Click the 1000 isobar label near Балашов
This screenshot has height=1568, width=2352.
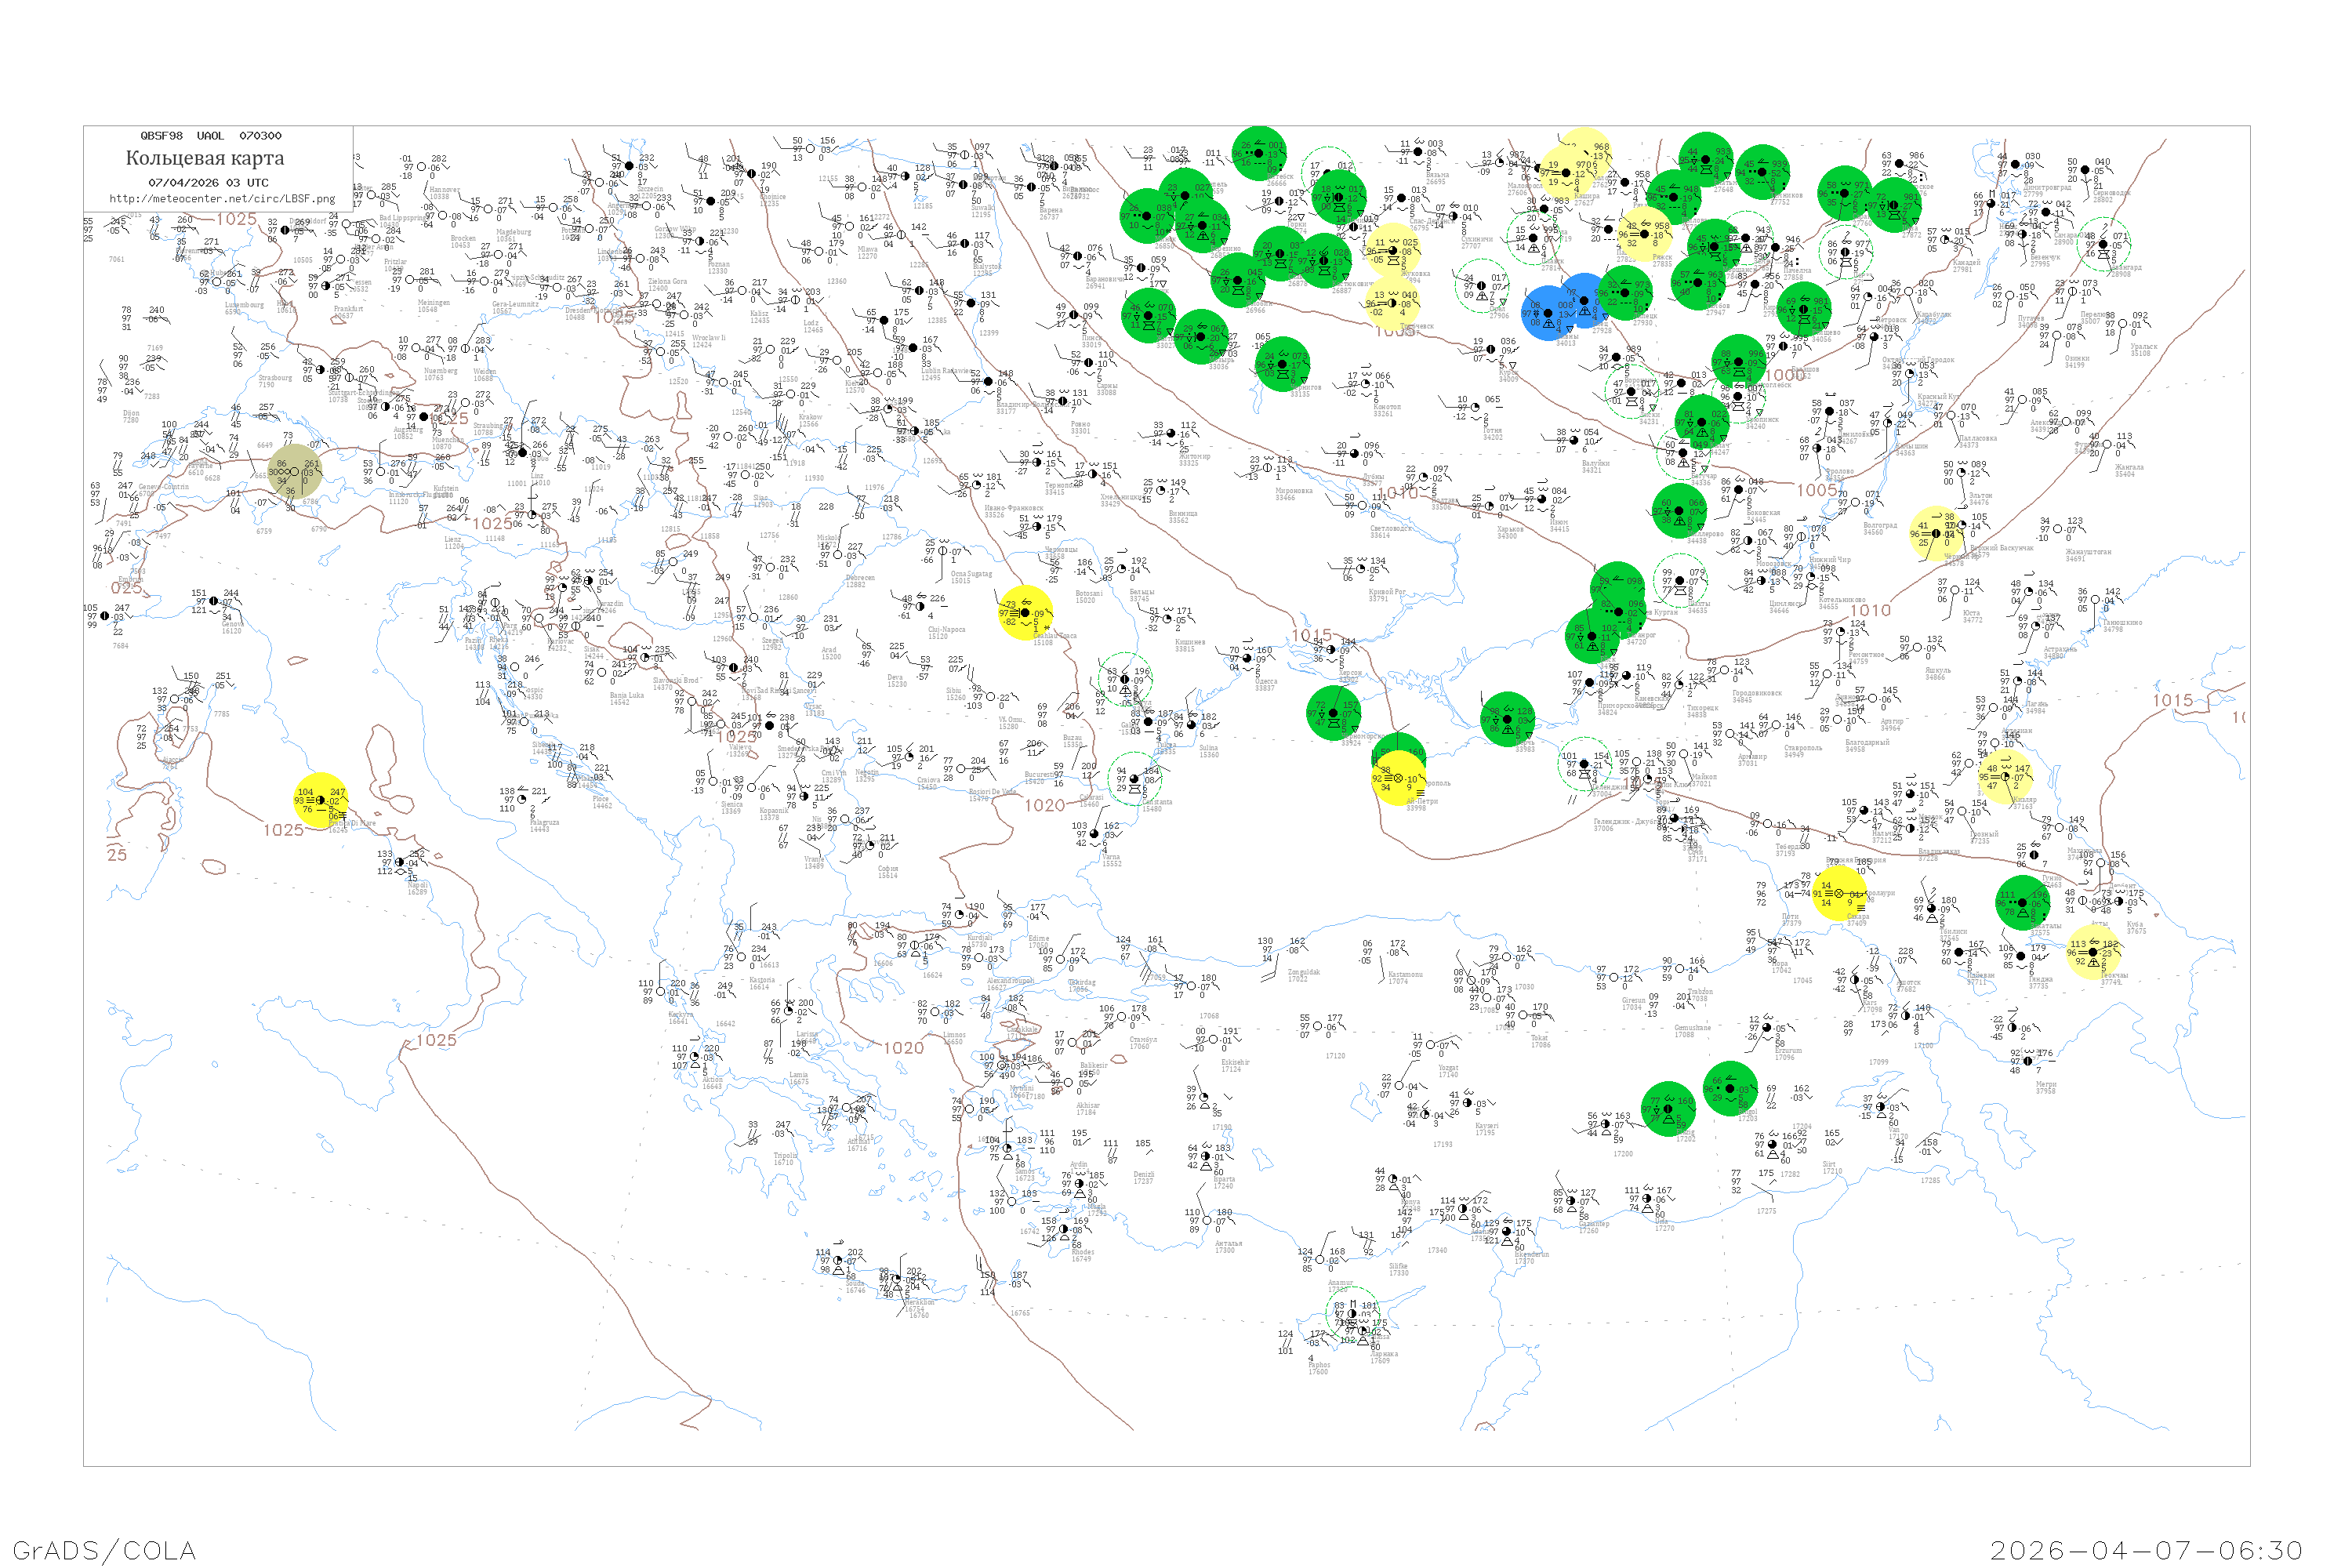[x=1785, y=376]
